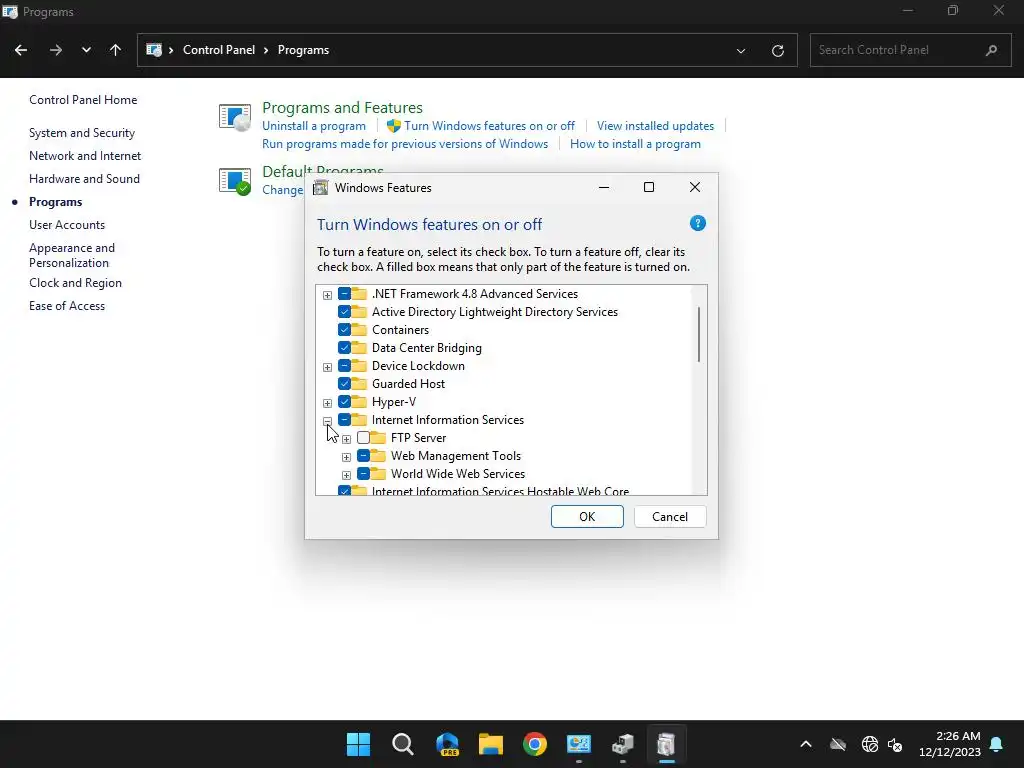Click the Programs and Features icon

coord(235,118)
